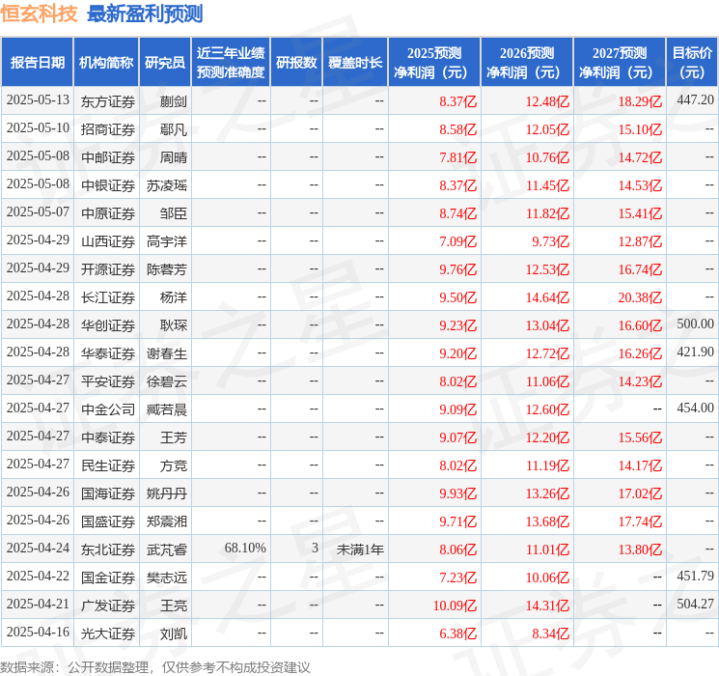
Task: Click researcher 高宇洋
Action: coord(166,241)
